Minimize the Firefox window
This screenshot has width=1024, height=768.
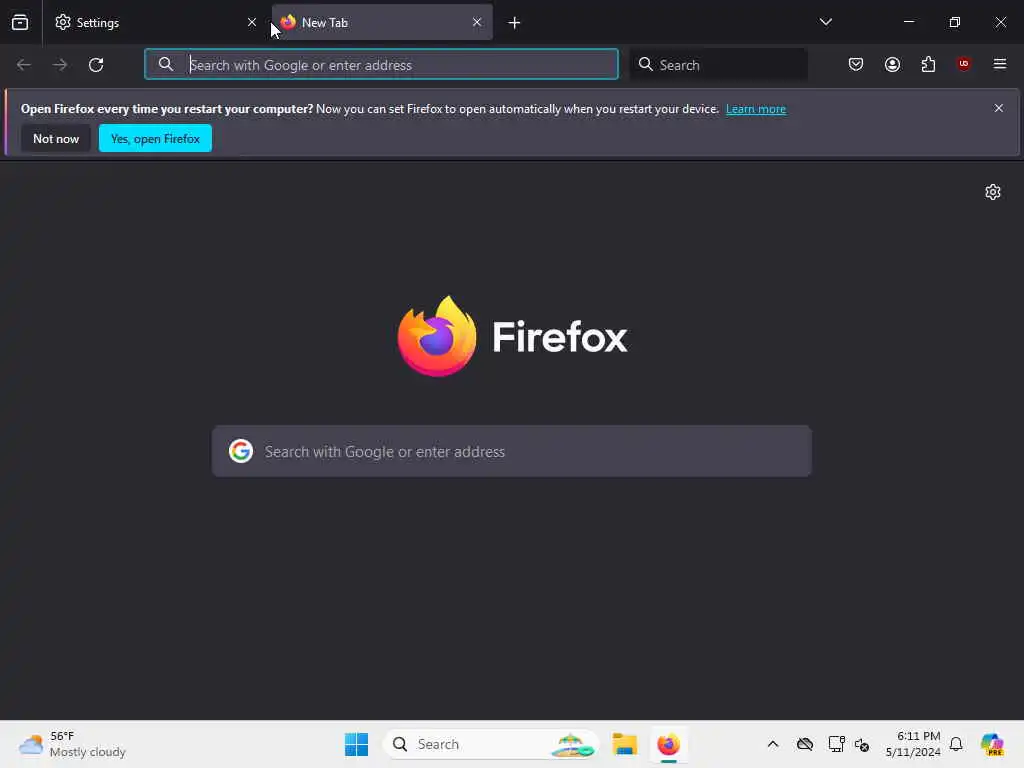click(908, 22)
